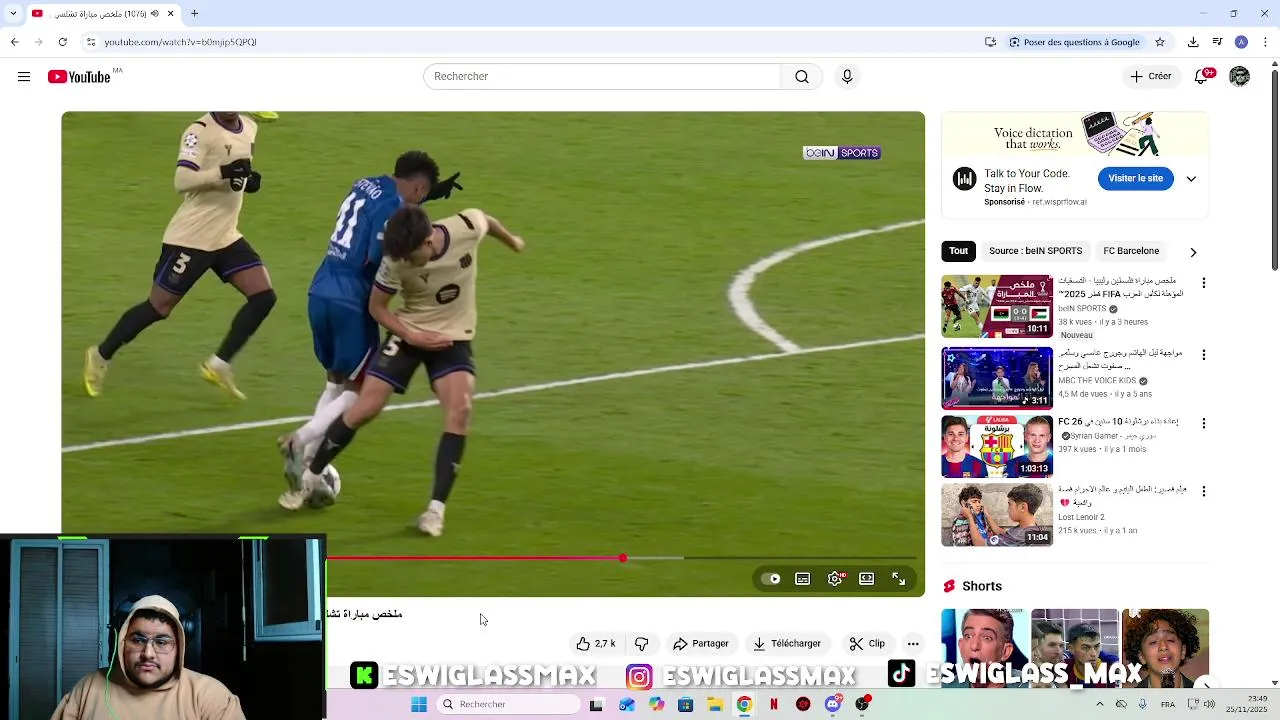Close the YouTube browser tab
1280x720 pixels.
(x=170, y=14)
